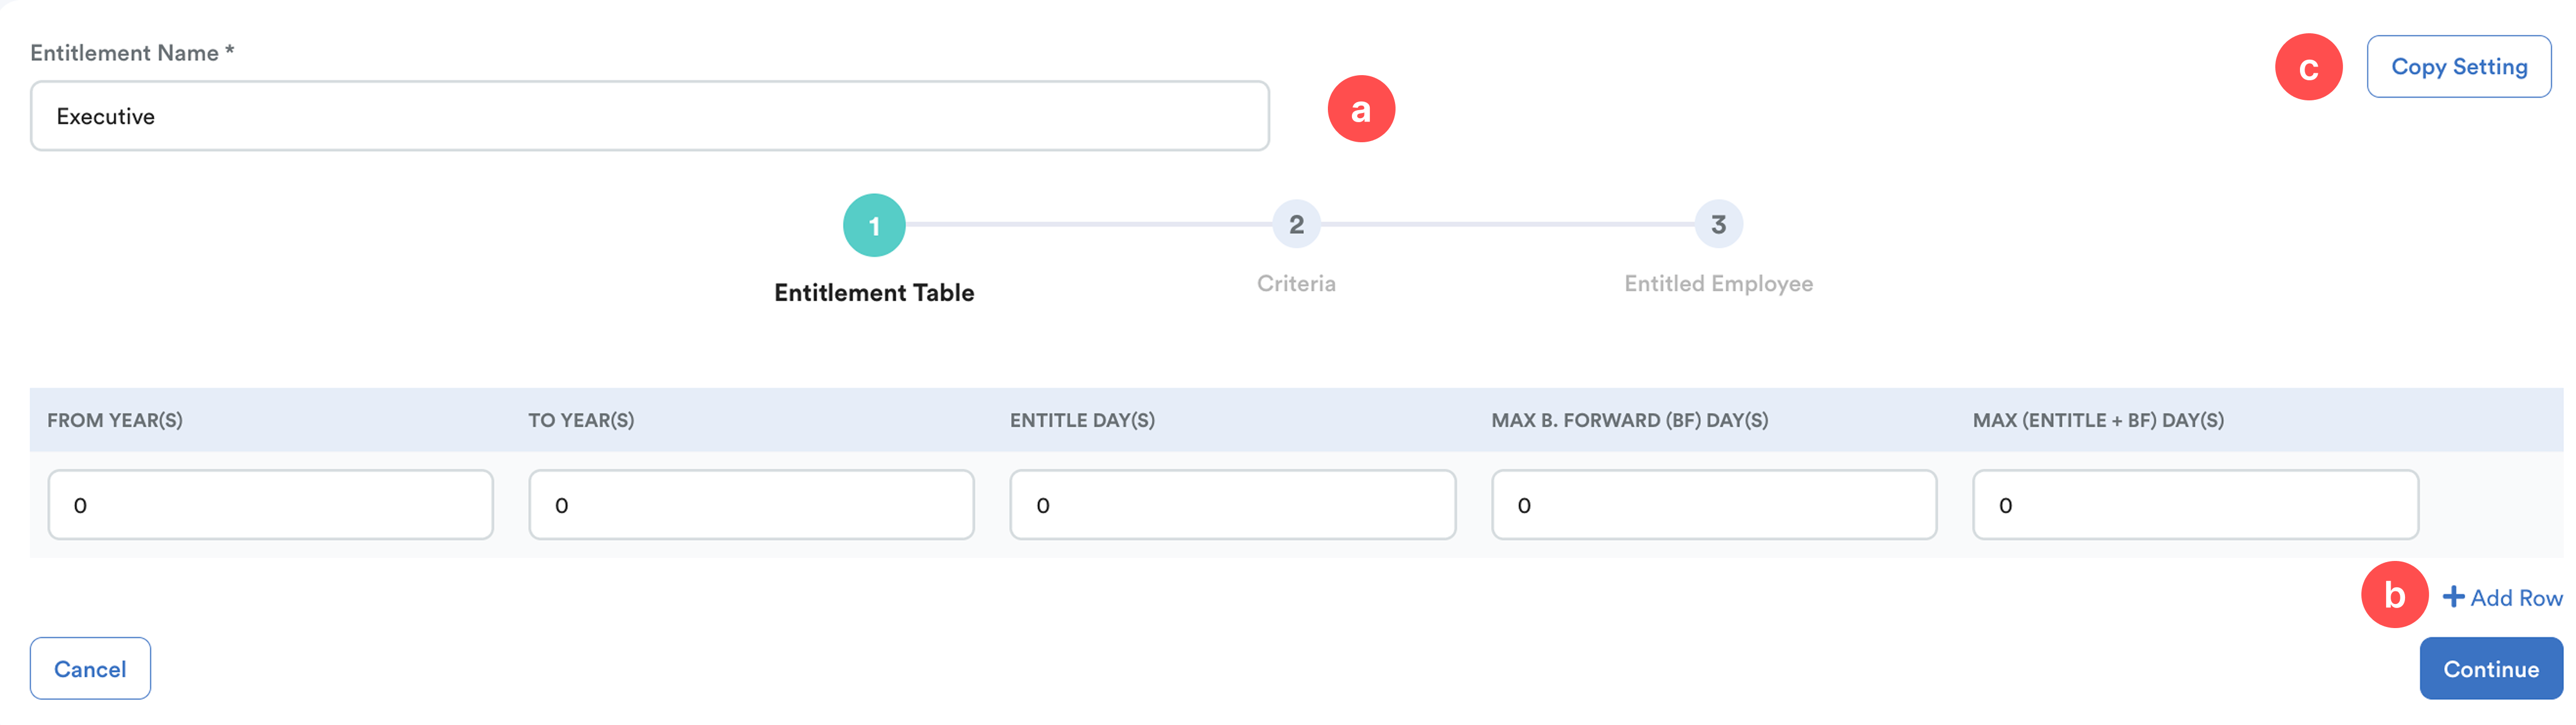Focus the Entitlement Name field

point(649,117)
